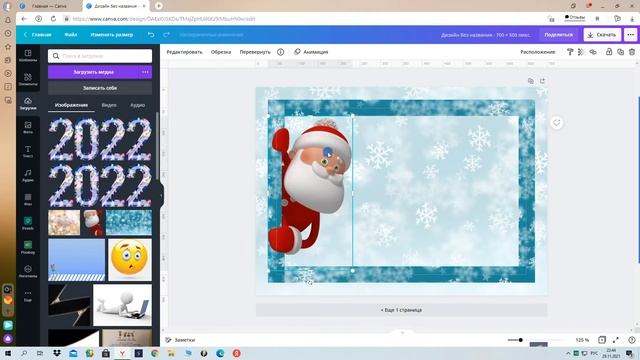Click the Crop button in toolbar
The width and height of the screenshot is (640, 360).
221,52
